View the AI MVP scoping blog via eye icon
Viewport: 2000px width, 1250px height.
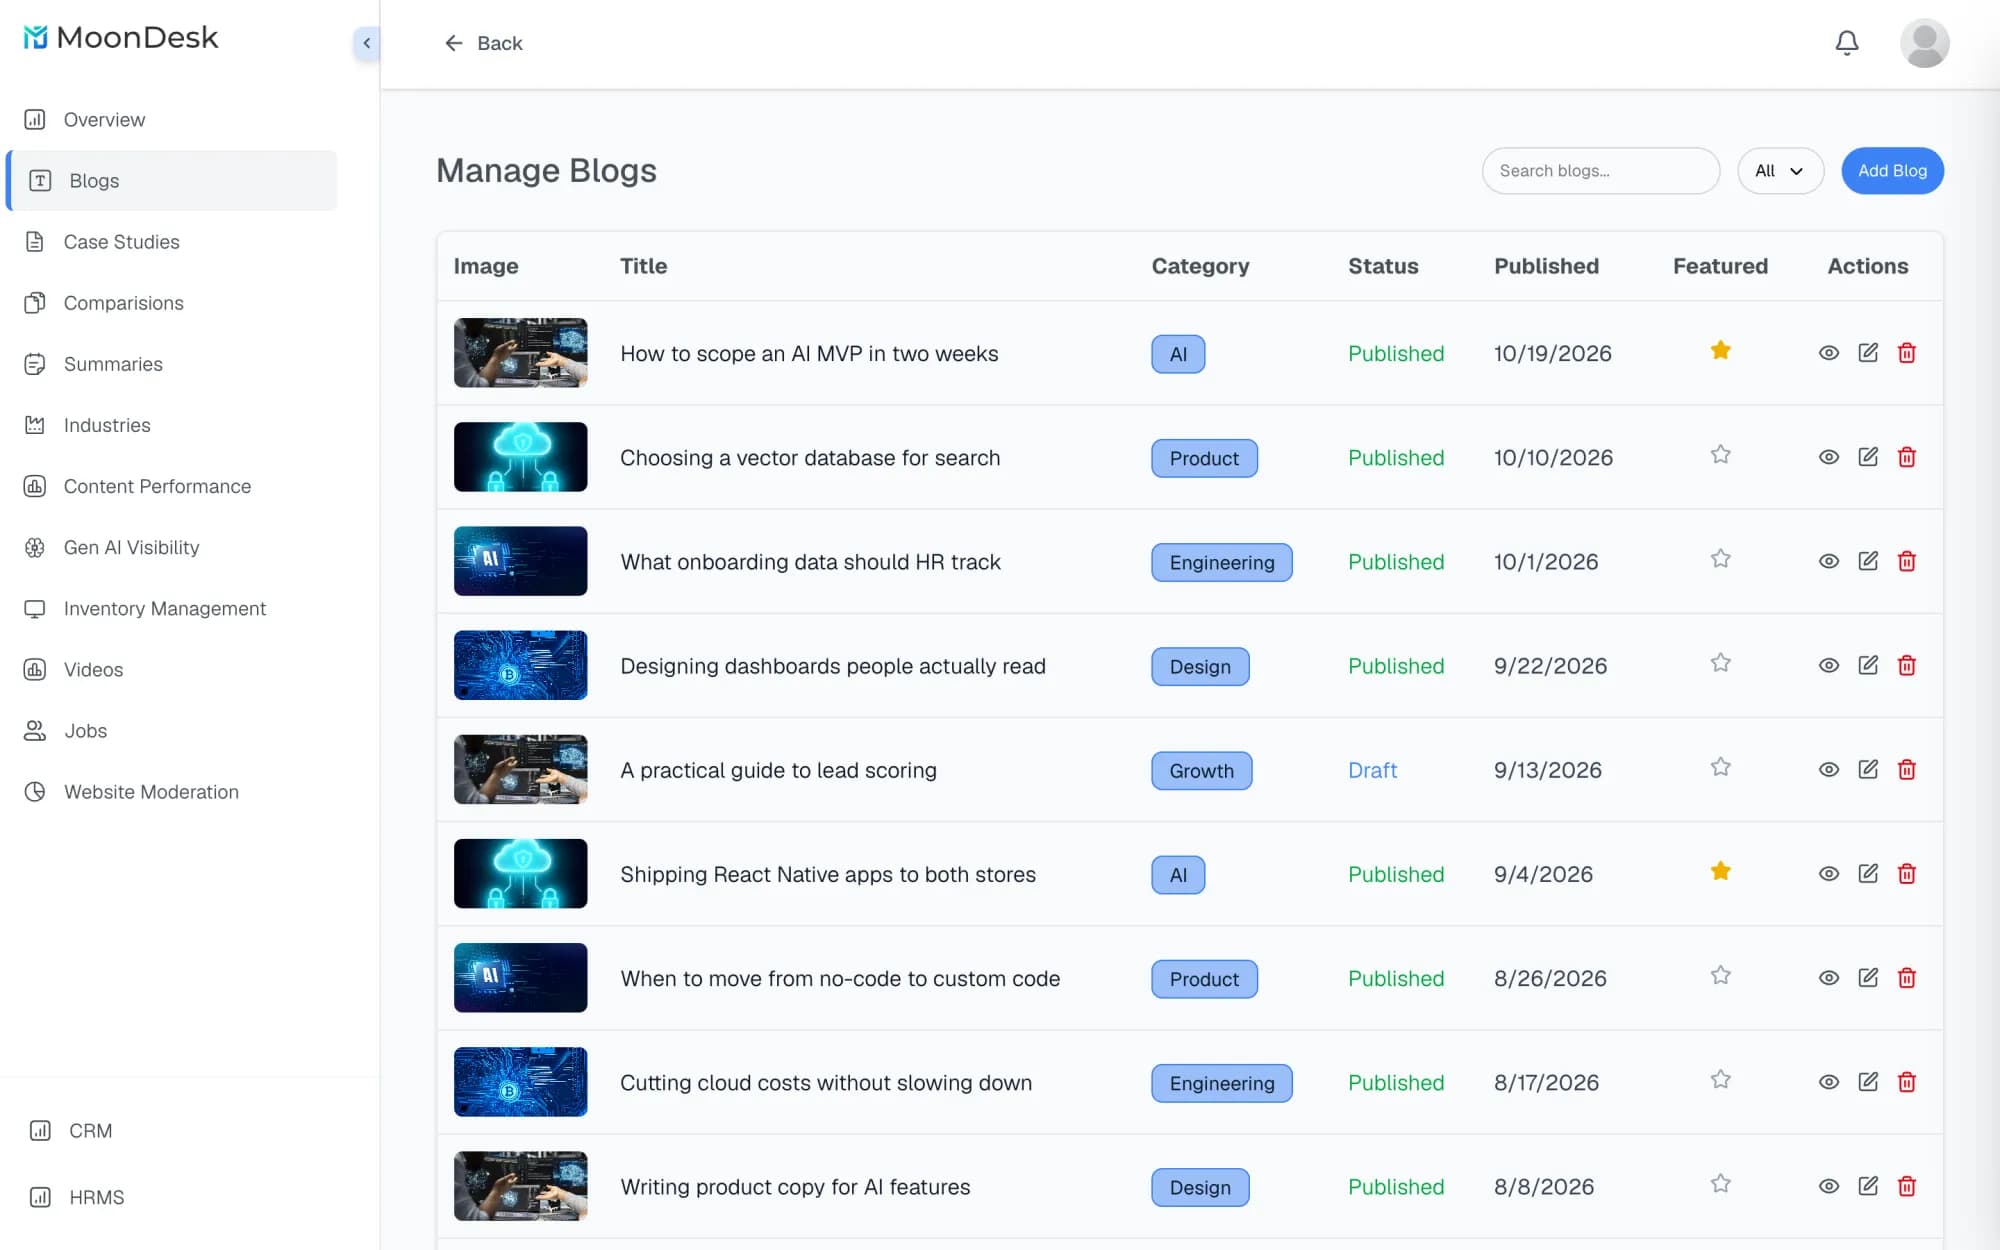[x=1829, y=353]
